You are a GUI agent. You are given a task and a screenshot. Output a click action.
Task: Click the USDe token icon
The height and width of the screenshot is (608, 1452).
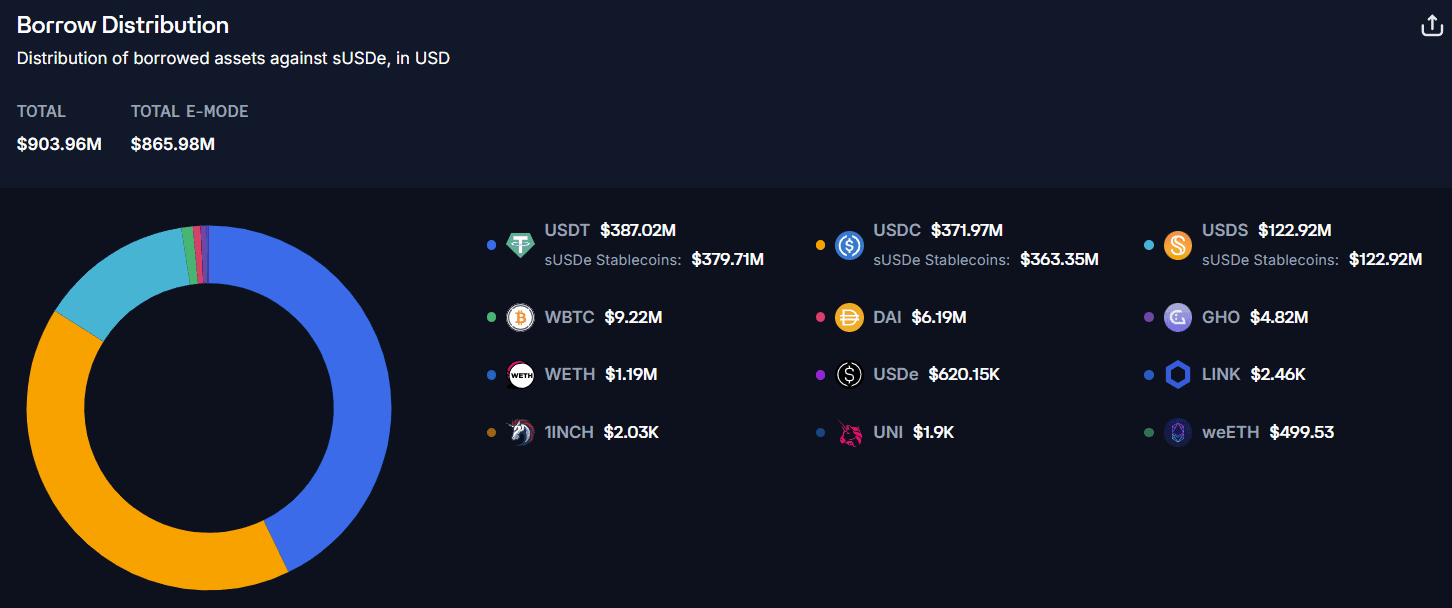click(x=849, y=375)
